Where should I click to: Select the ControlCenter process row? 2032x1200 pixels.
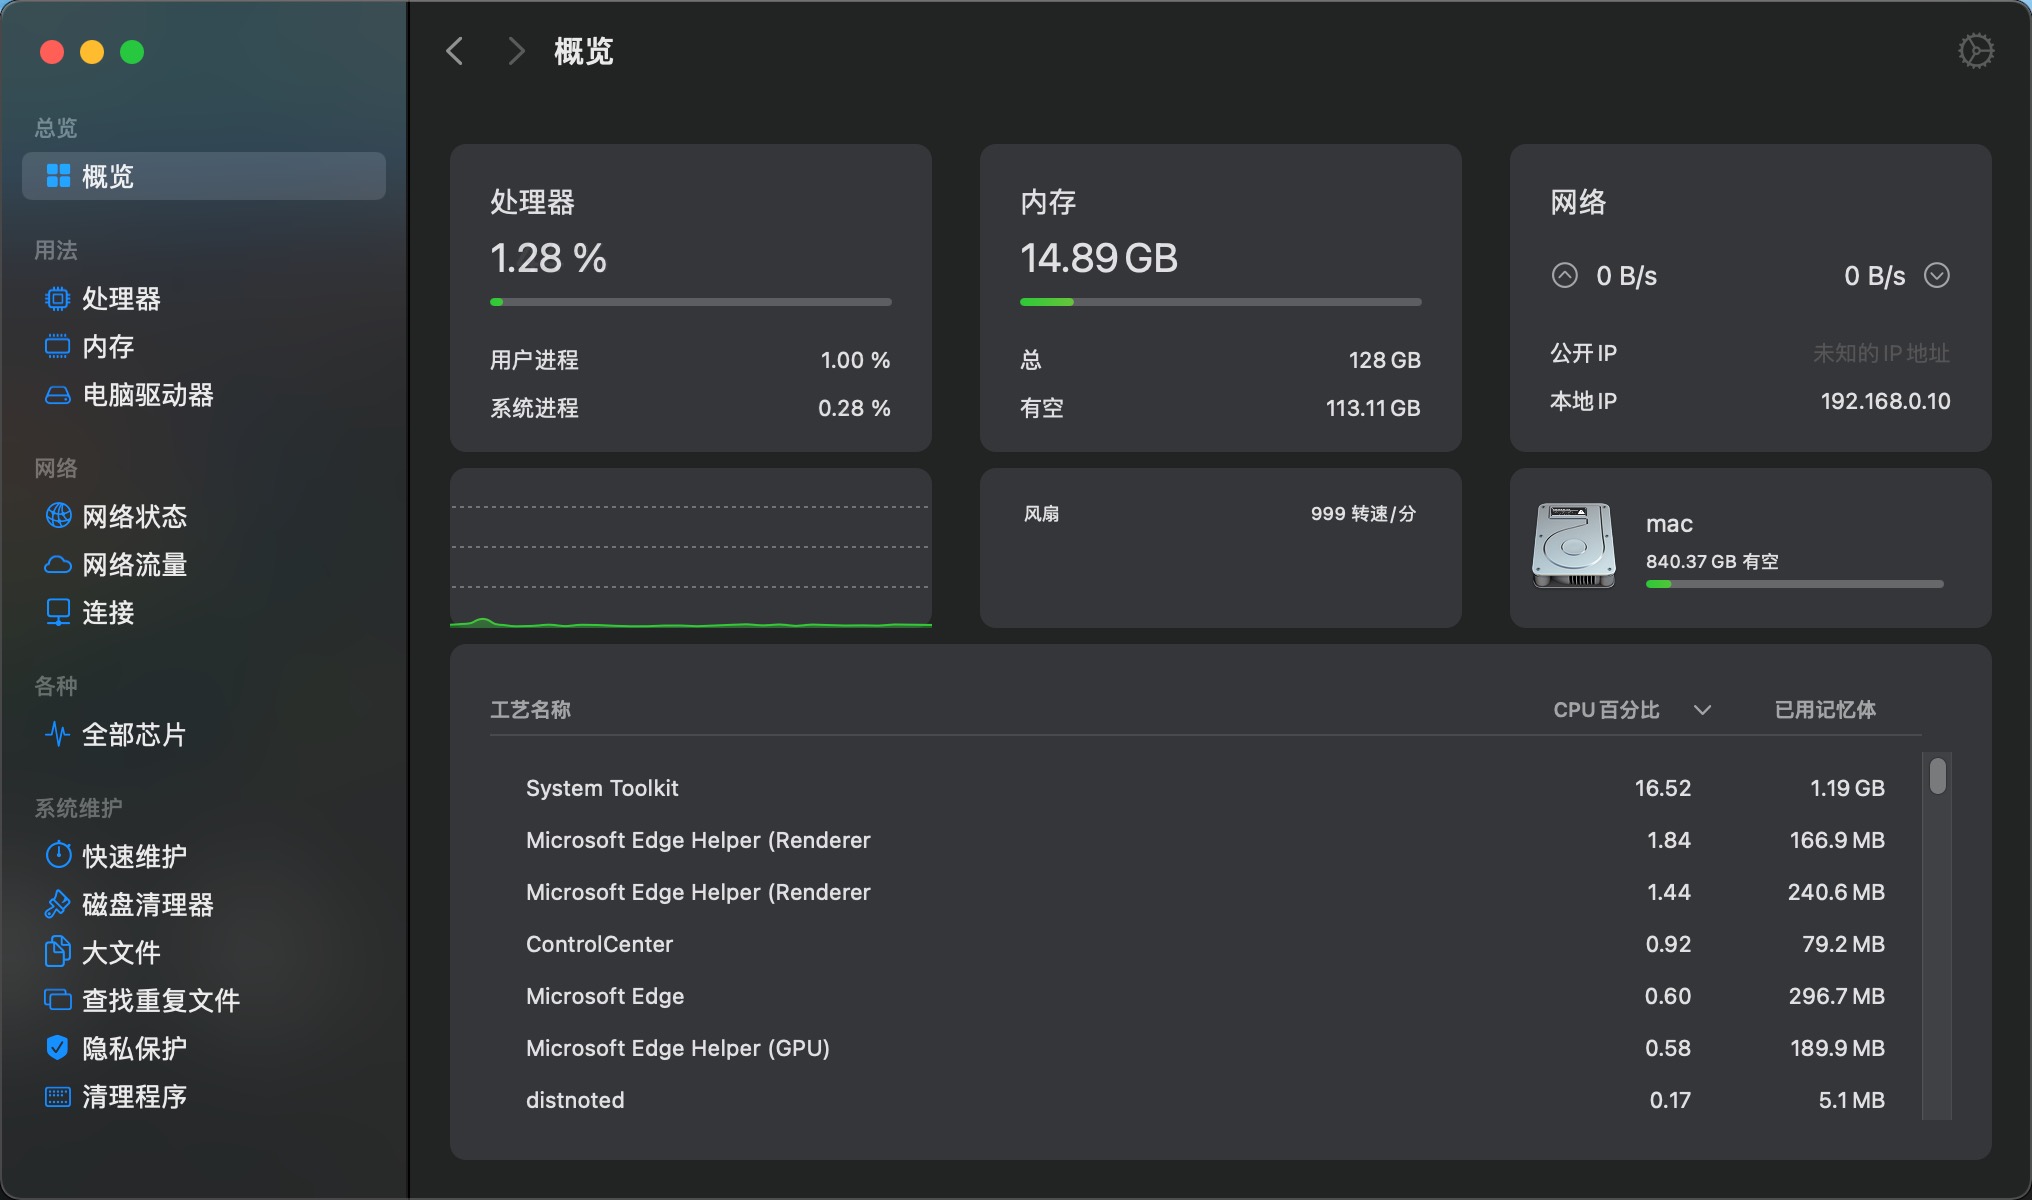click(x=1205, y=944)
